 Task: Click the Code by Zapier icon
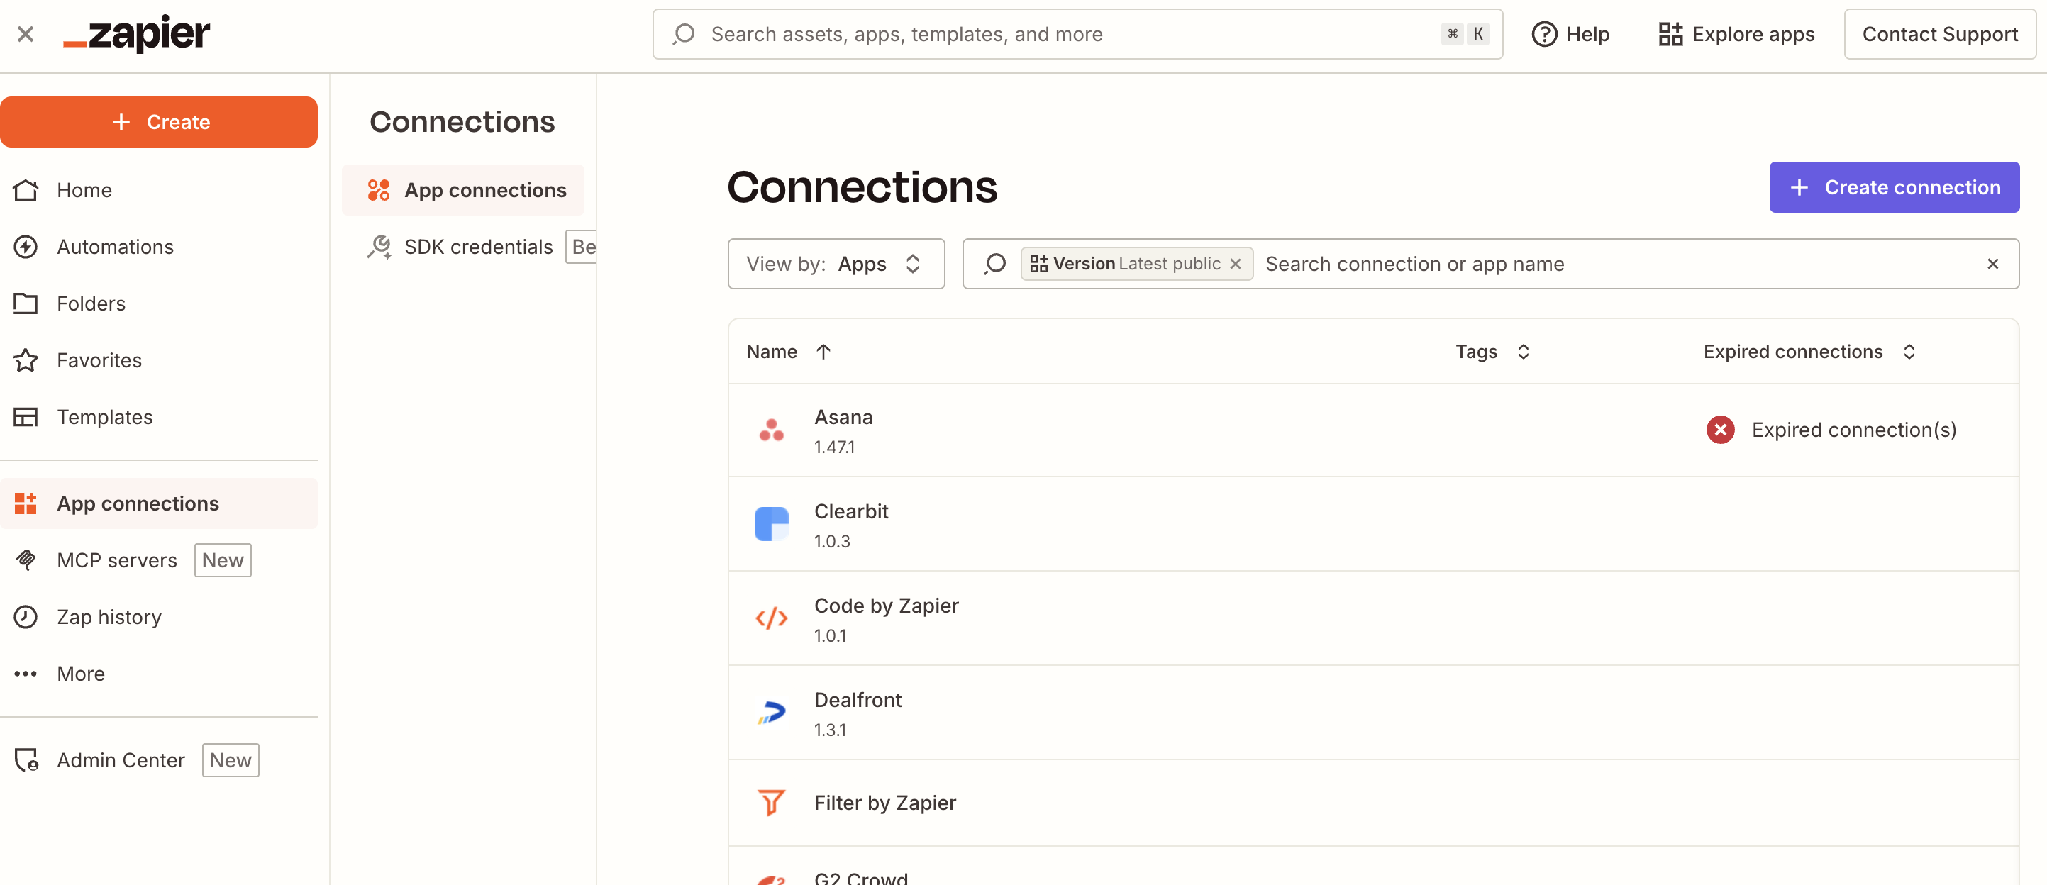pos(772,619)
